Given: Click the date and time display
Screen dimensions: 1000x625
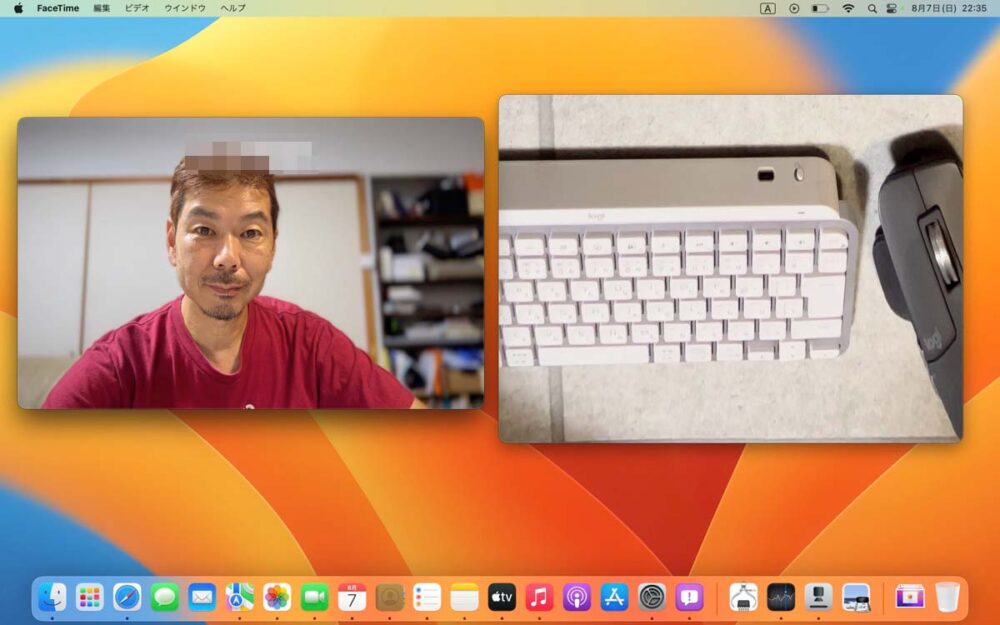Looking at the screenshot, I should (x=948, y=8).
